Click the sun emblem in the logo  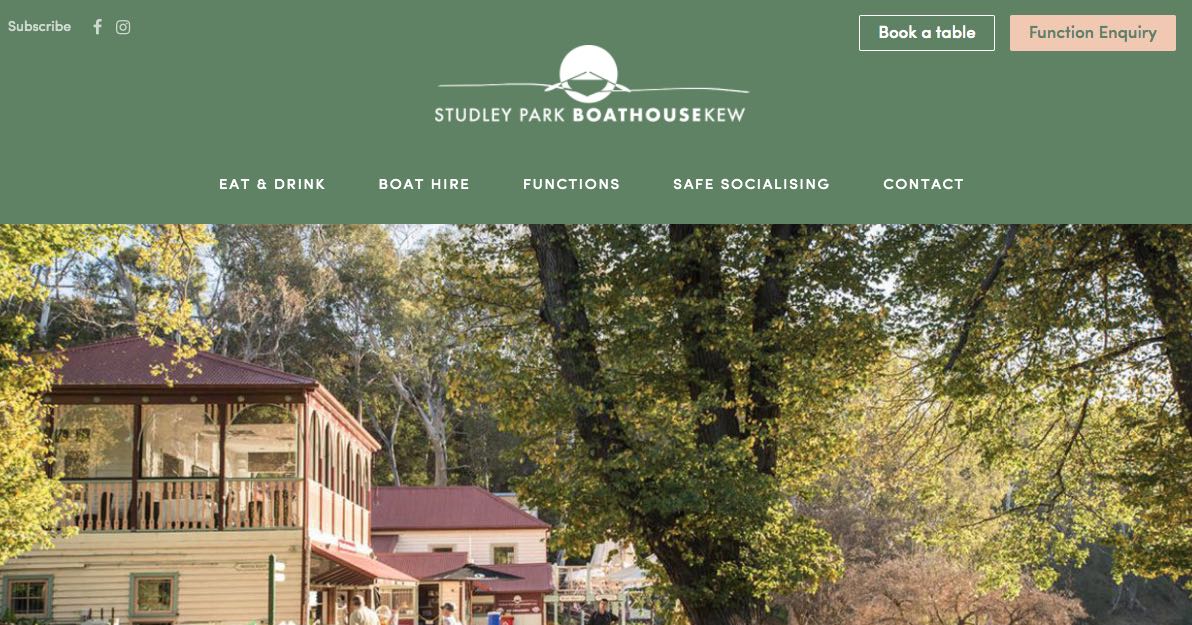coord(588,74)
